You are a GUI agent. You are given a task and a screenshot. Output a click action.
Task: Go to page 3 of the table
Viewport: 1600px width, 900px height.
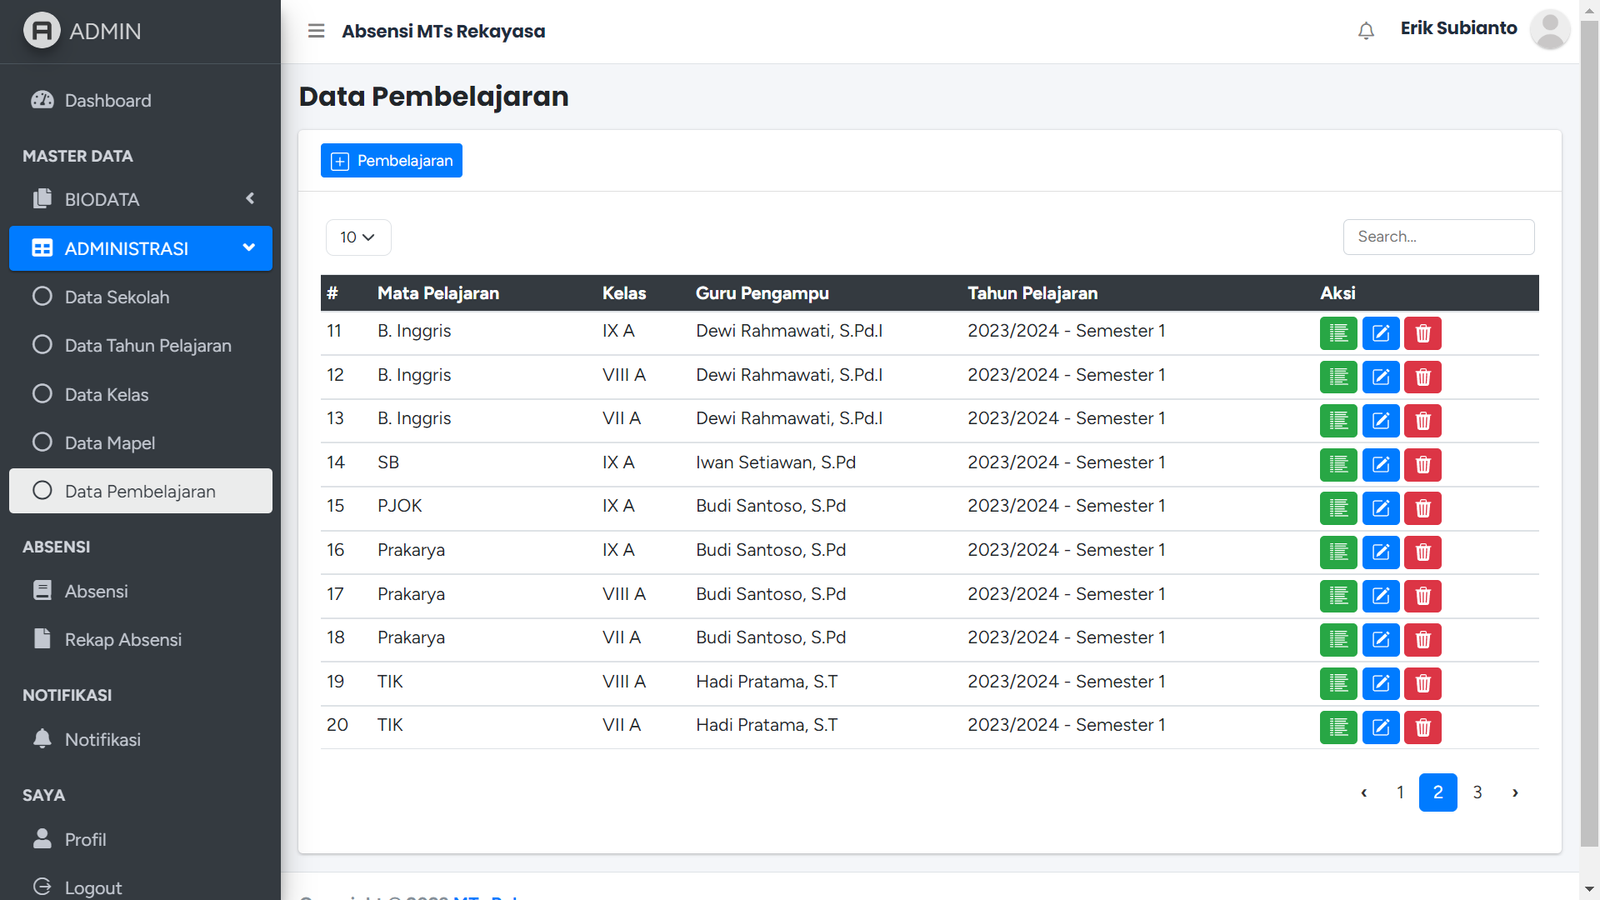(x=1477, y=792)
